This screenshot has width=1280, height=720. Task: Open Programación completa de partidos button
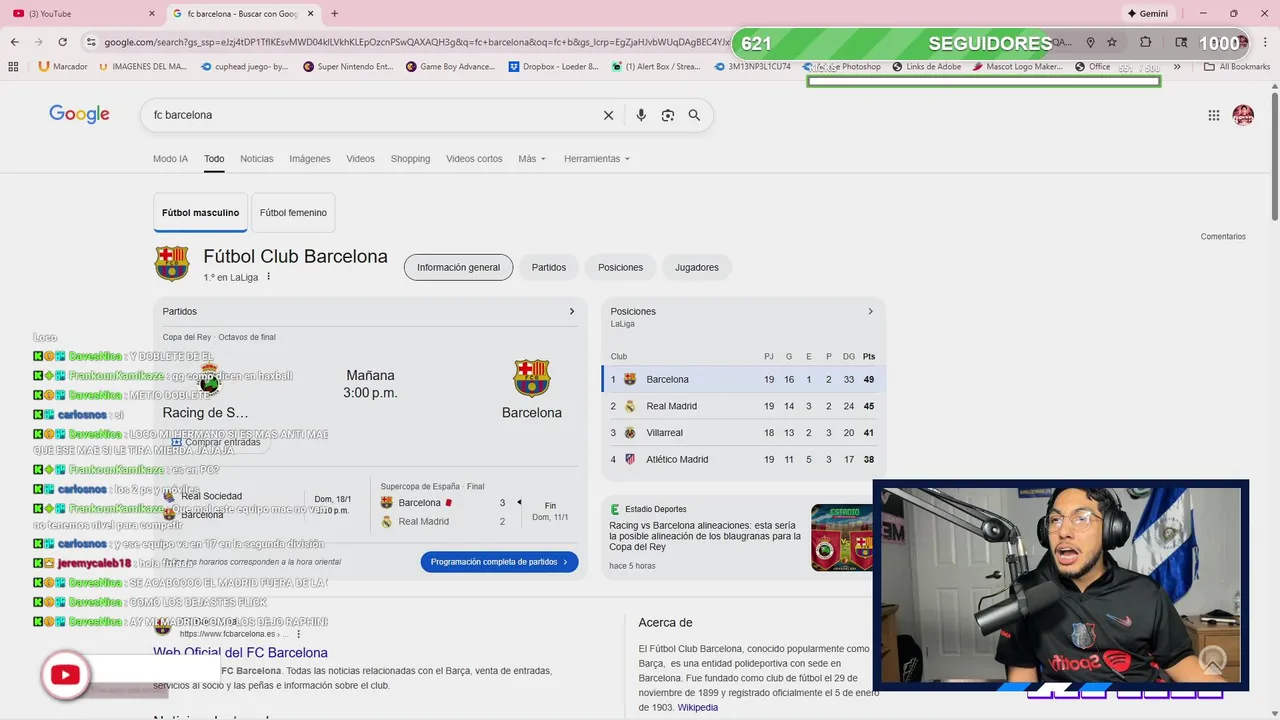499,562
